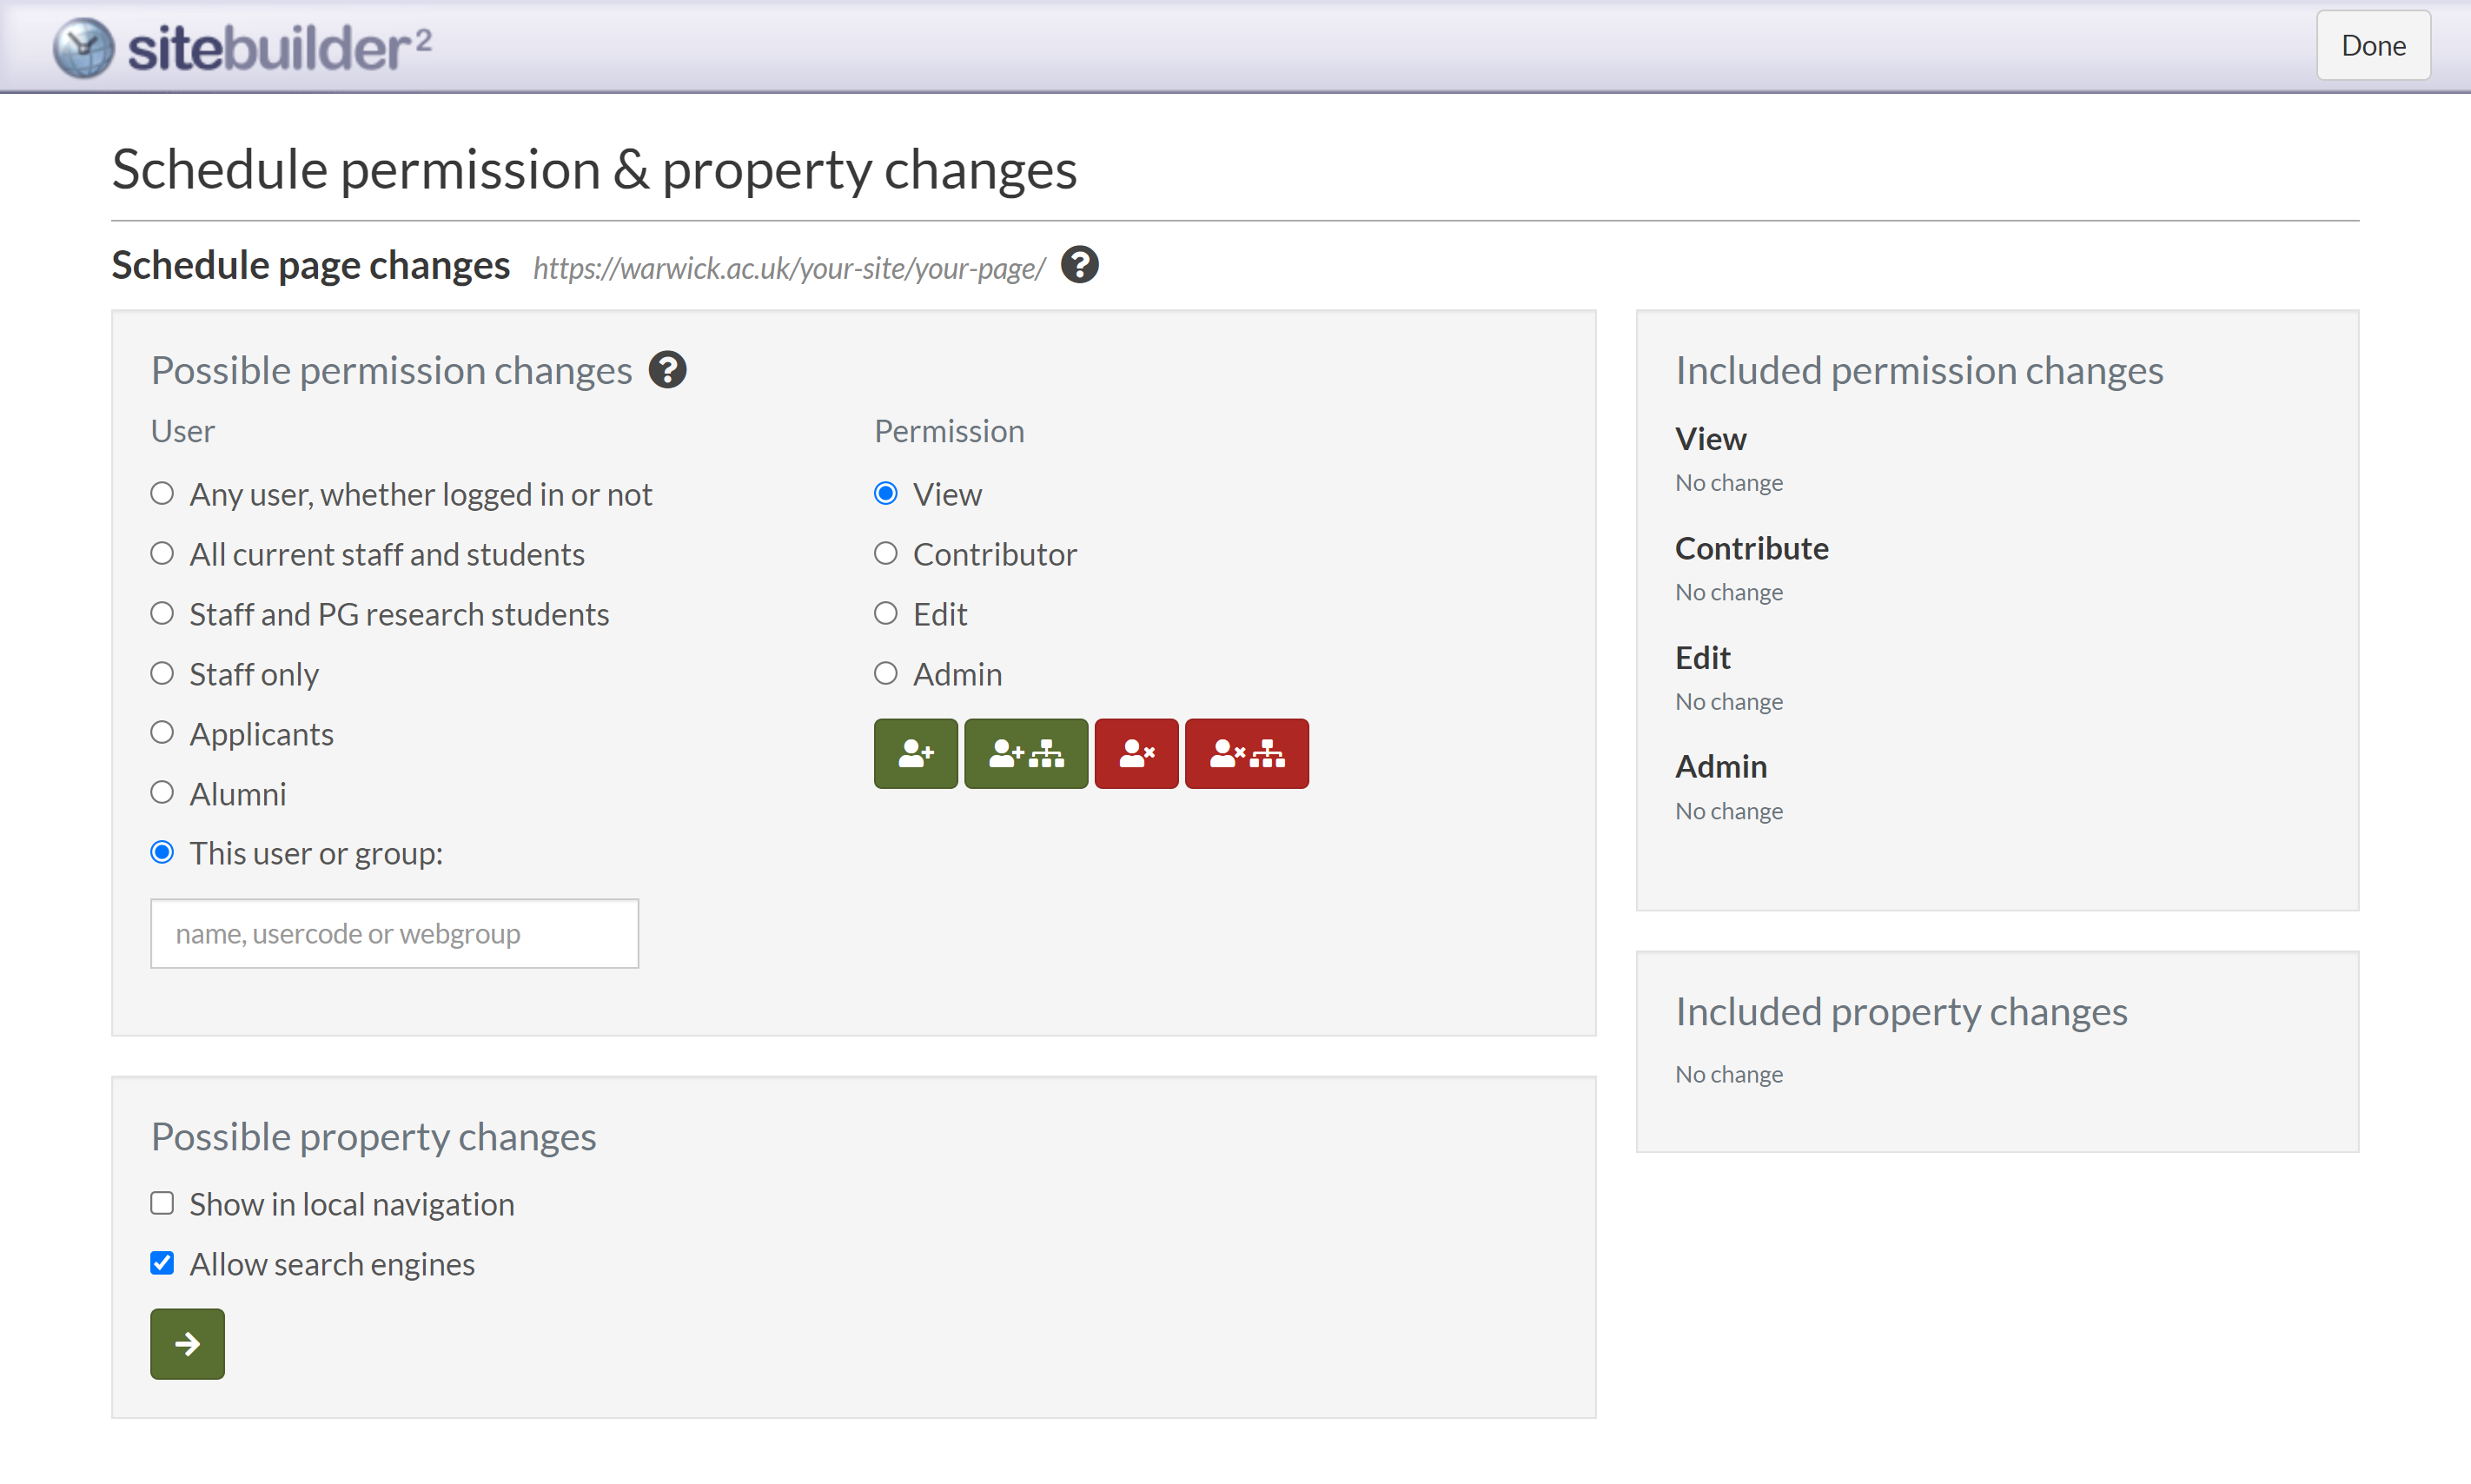Select Any user, whether logged in or not
The image size is (2471, 1484).
[x=162, y=493]
